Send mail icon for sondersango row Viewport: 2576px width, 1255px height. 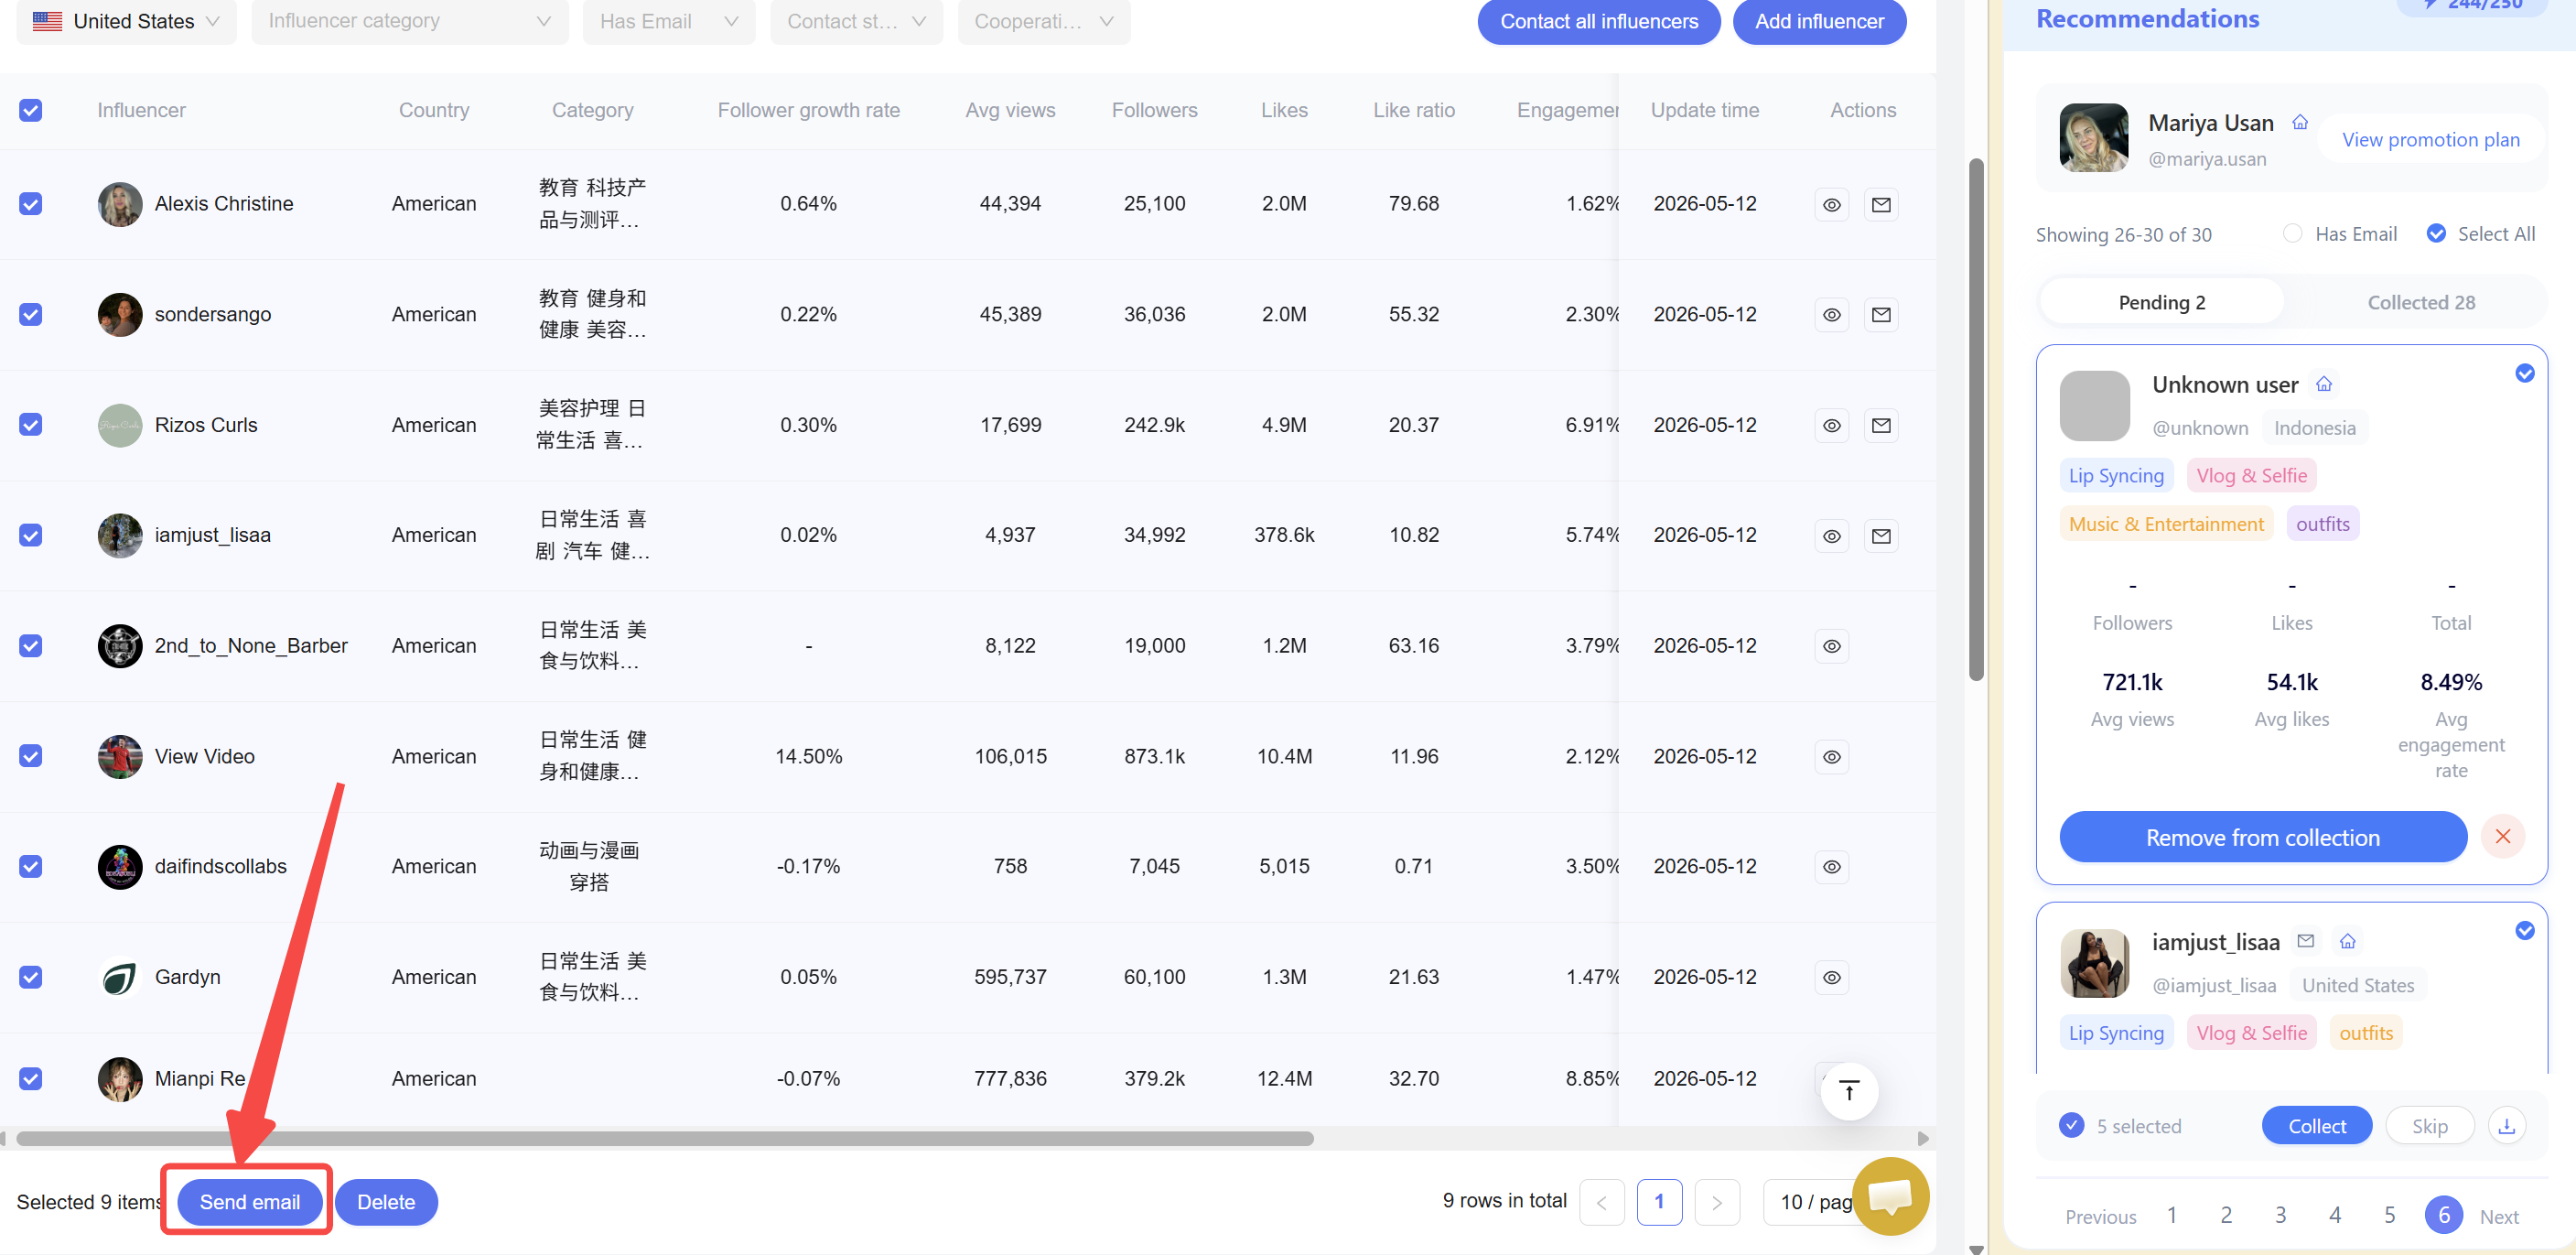1881,314
